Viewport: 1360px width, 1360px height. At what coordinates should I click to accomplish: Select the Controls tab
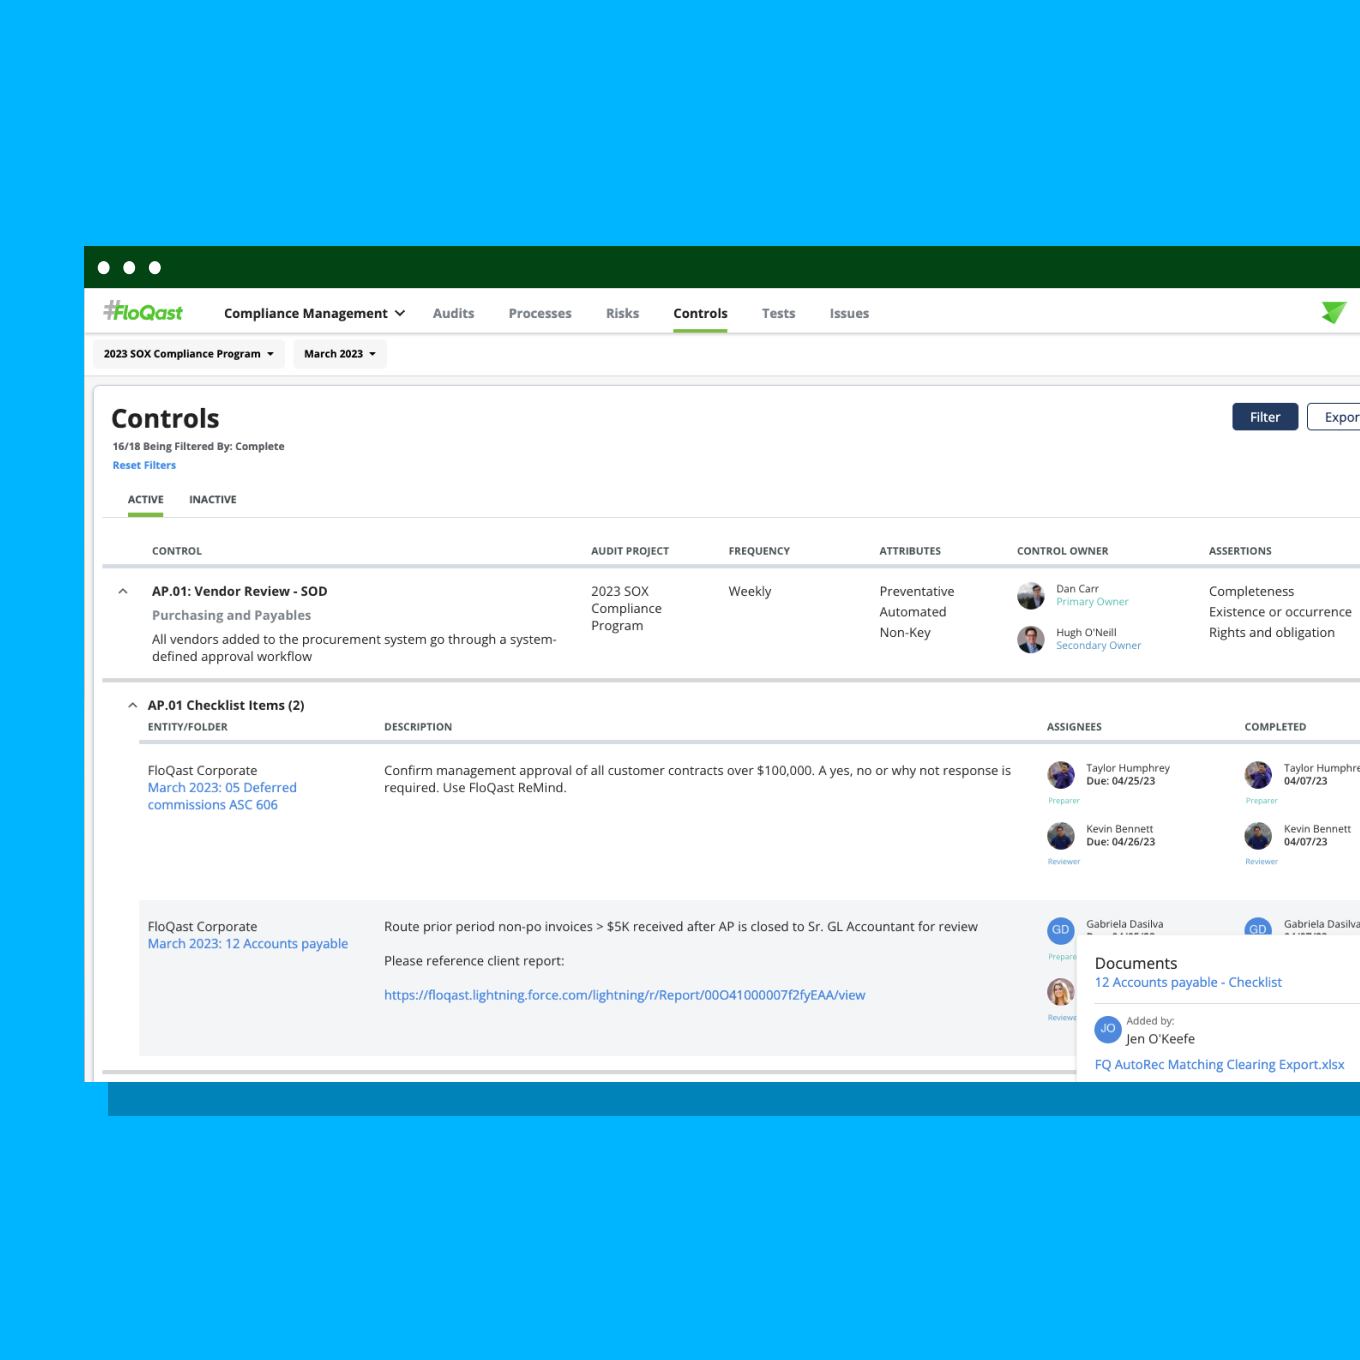pos(700,313)
